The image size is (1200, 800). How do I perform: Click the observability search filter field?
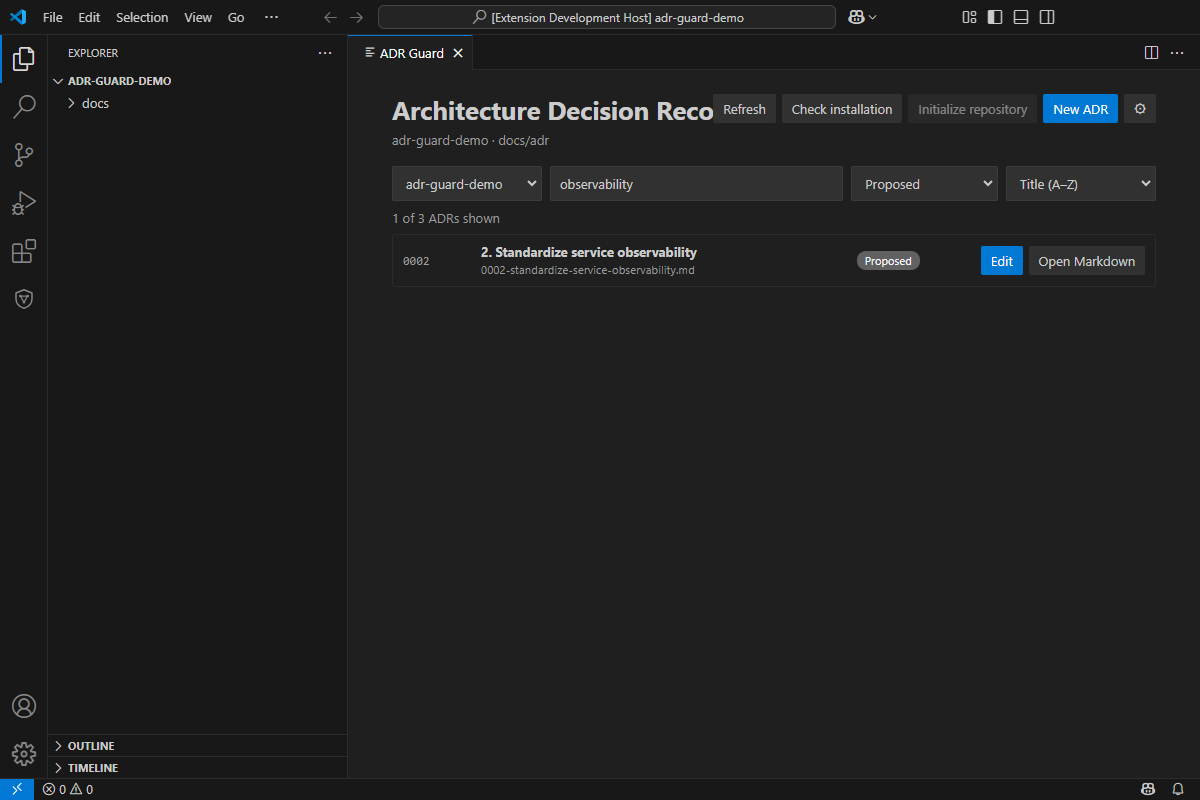(696, 184)
